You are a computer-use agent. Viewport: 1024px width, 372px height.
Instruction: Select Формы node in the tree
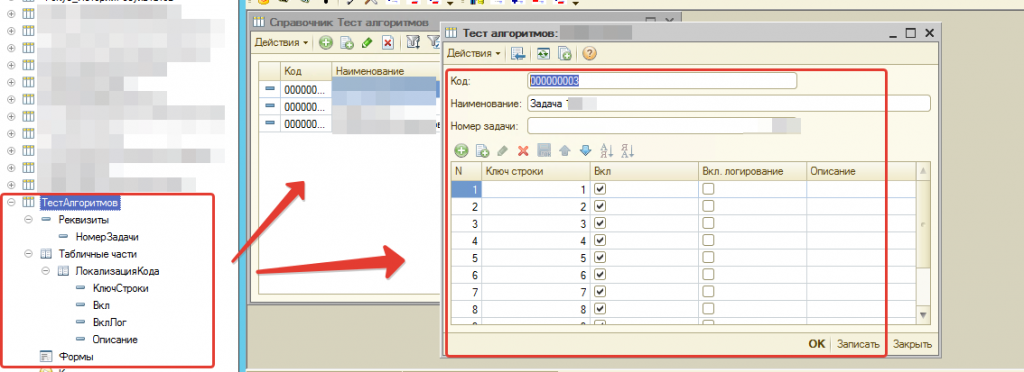coord(76,357)
